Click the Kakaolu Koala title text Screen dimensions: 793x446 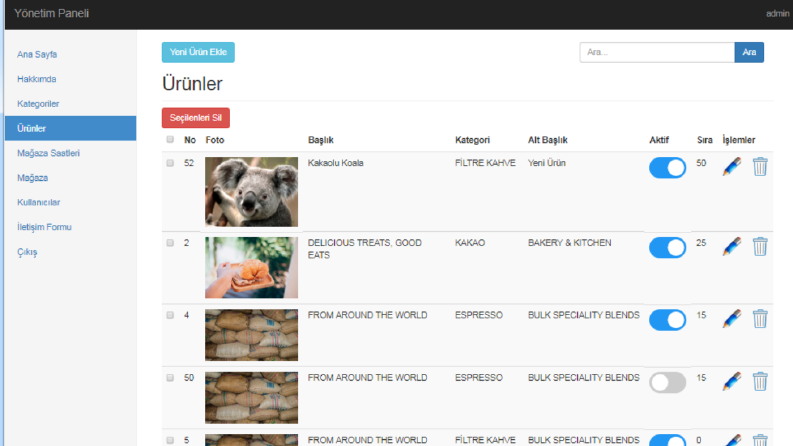point(335,163)
